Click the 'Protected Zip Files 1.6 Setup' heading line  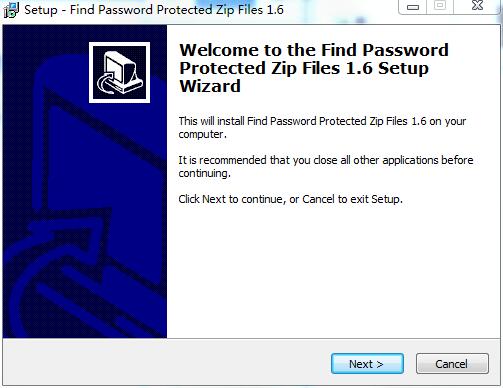[x=304, y=68]
